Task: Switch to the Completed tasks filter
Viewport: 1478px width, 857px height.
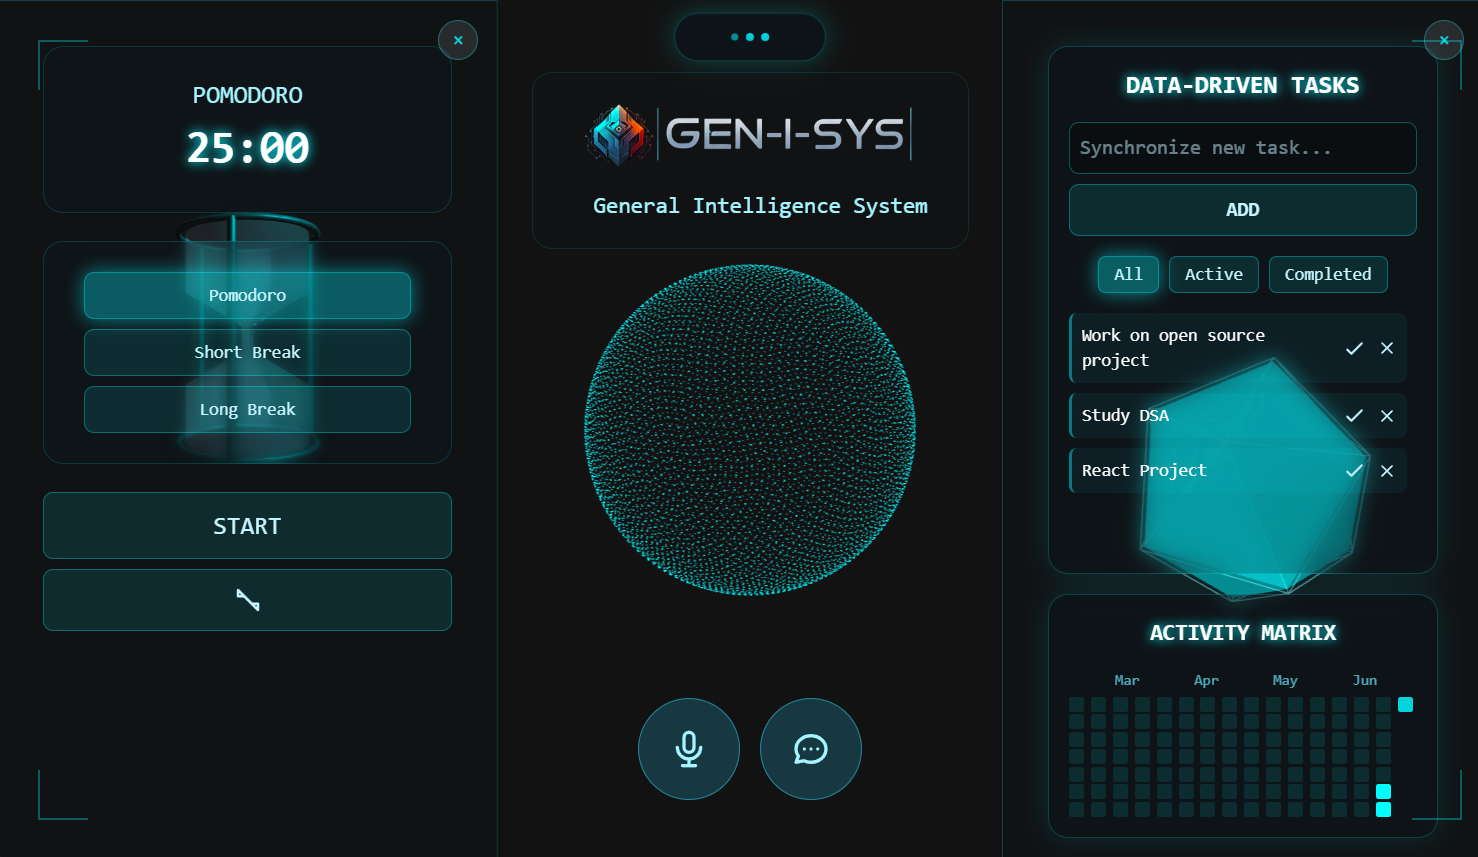Action: click(1327, 274)
